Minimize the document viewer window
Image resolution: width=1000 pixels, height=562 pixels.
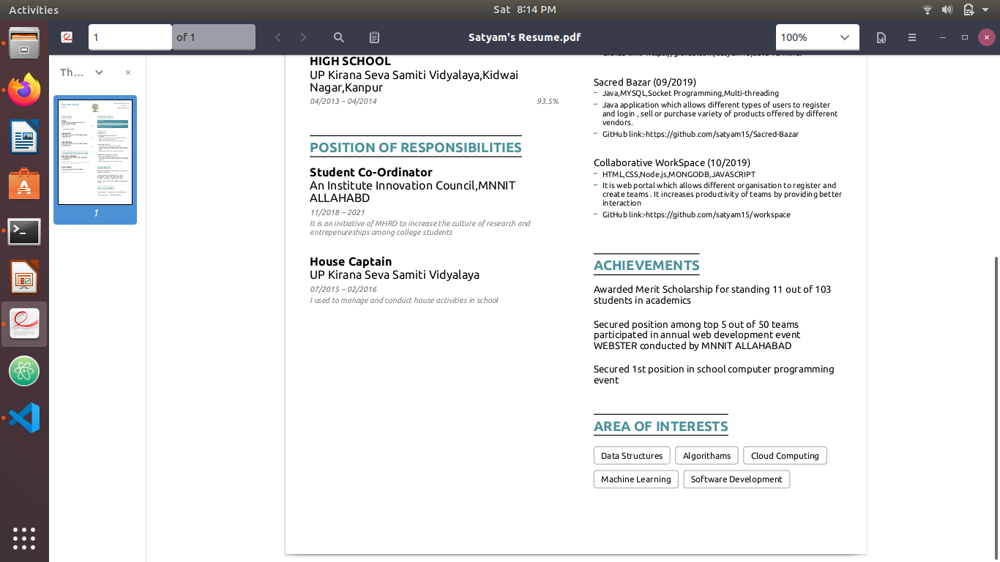coord(943,38)
